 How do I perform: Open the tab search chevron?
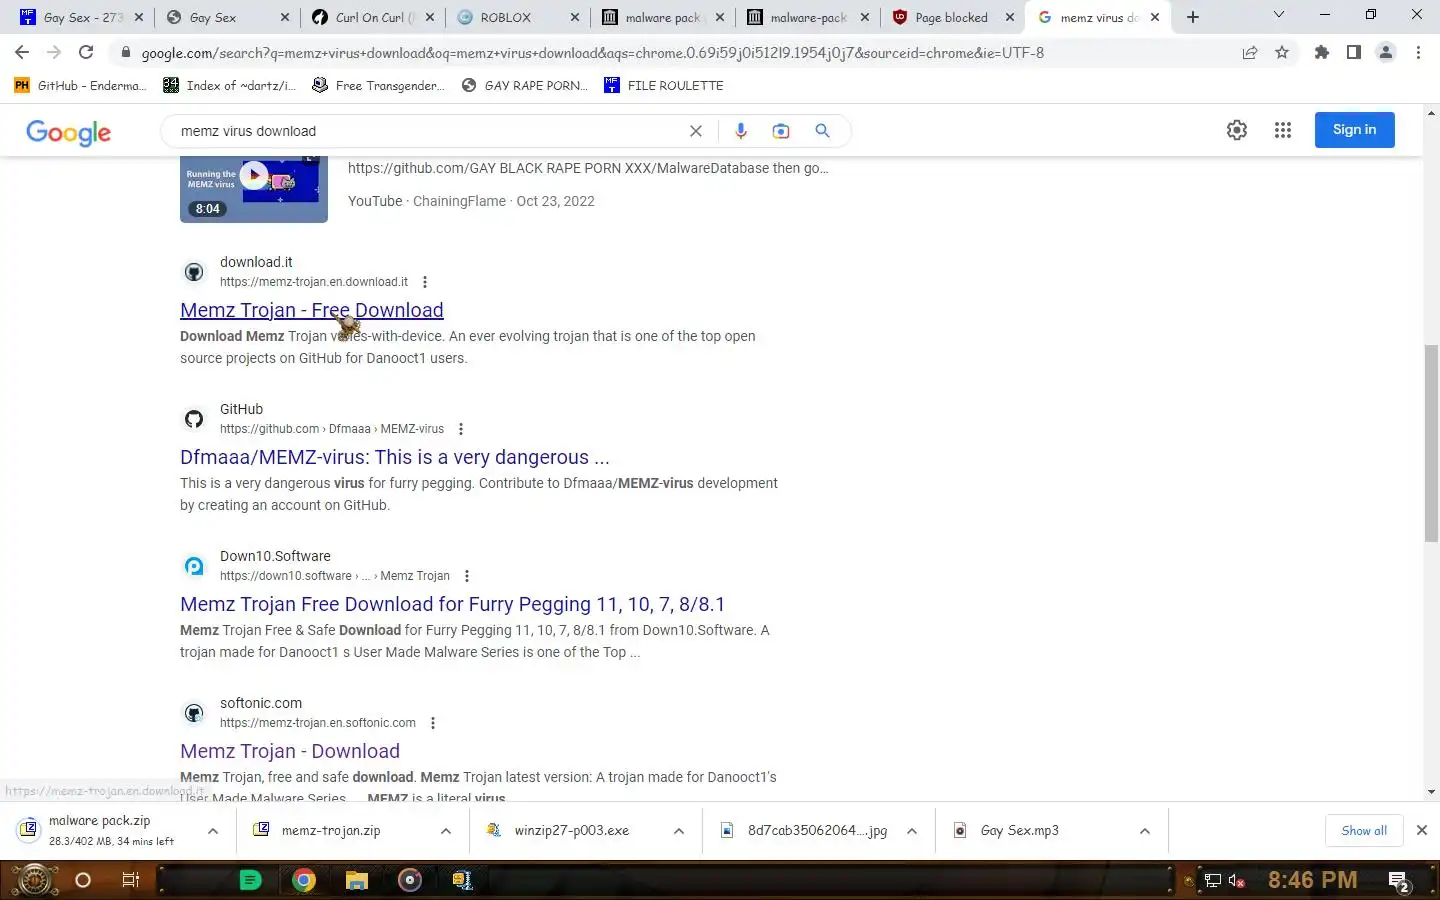pyautogui.click(x=1279, y=15)
